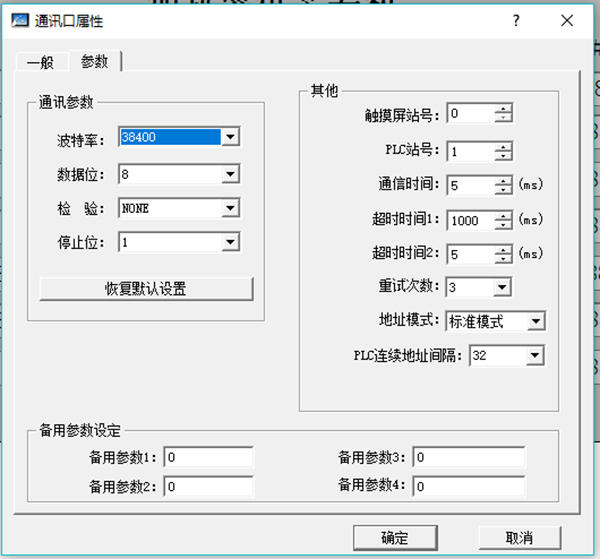Click inside the 超时时间2 value field
Screen dimensions: 600x559
pos(469,254)
